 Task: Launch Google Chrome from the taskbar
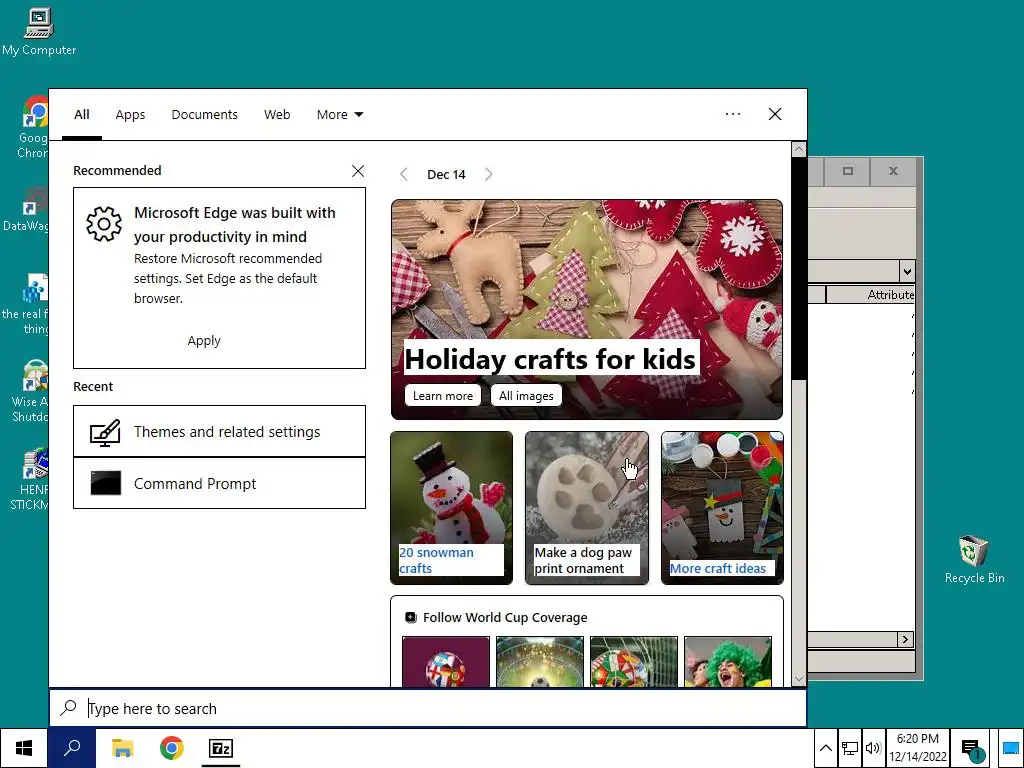[172, 748]
